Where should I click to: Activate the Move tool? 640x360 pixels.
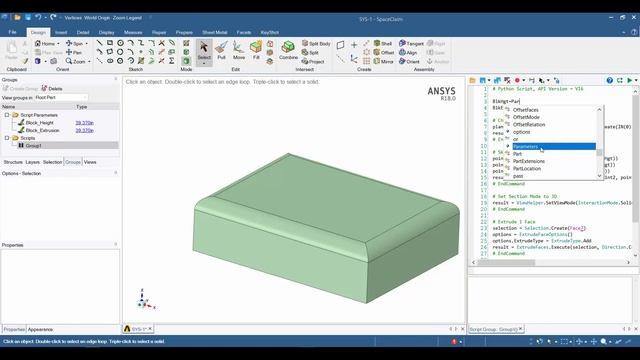pyautogui.click(x=239, y=51)
